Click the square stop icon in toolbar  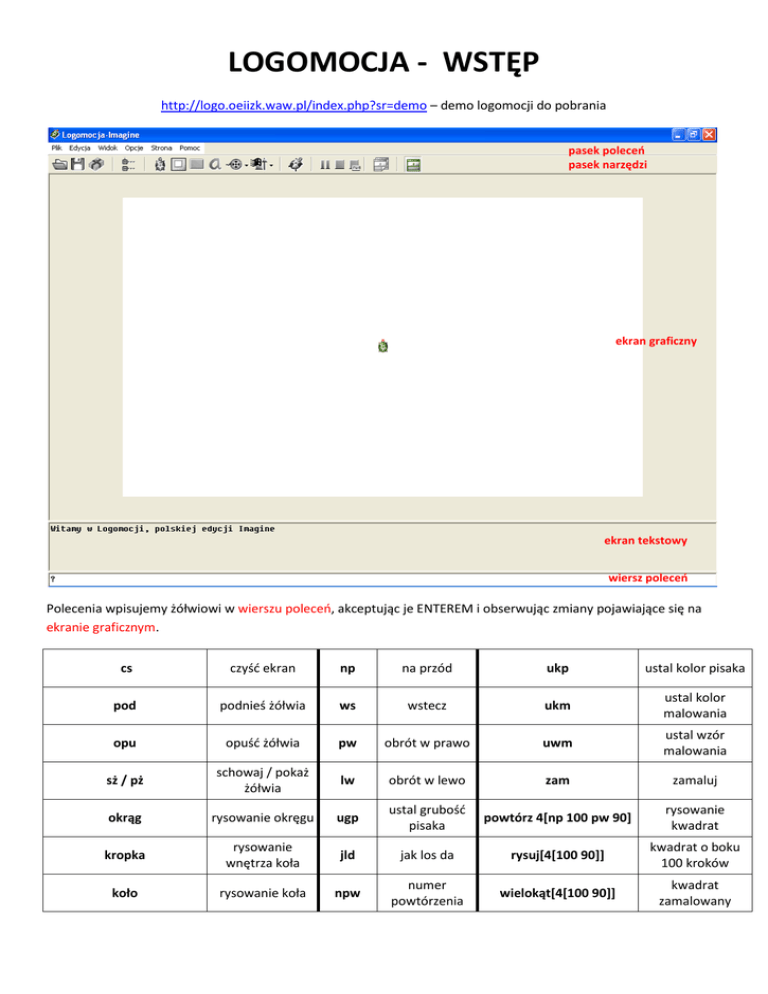click(340, 164)
